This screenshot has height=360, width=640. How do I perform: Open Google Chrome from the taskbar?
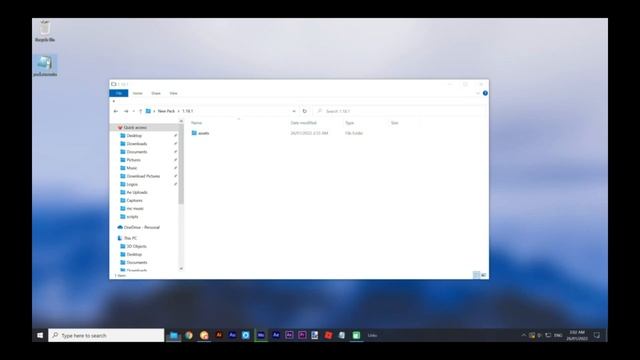pos(189,336)
